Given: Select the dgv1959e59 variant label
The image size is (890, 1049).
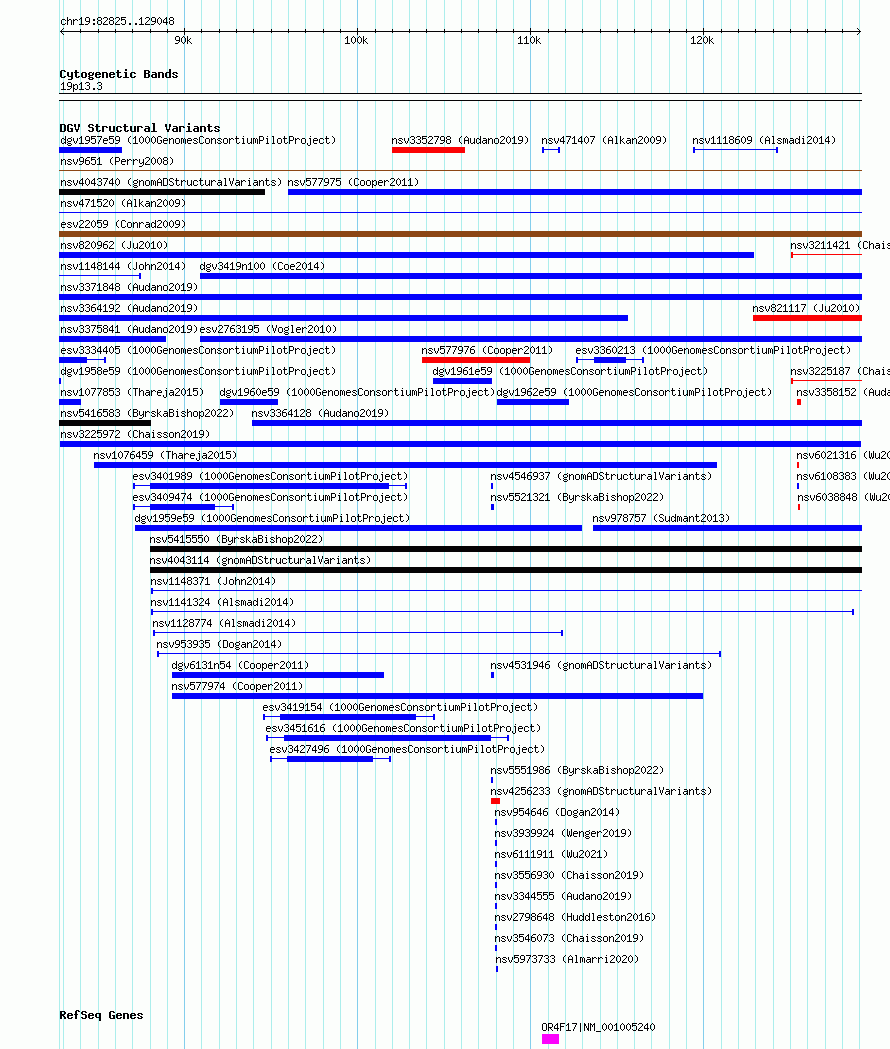Looking at the screenshot, I should tap(272, 518).
